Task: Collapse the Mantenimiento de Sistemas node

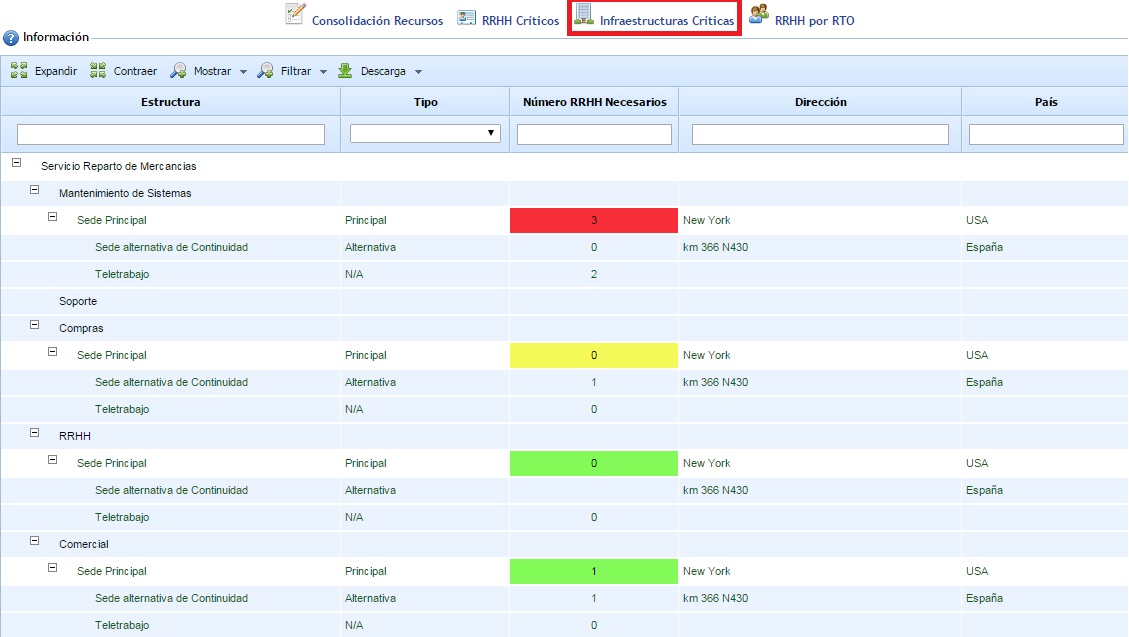Action: tap(35, 189)
